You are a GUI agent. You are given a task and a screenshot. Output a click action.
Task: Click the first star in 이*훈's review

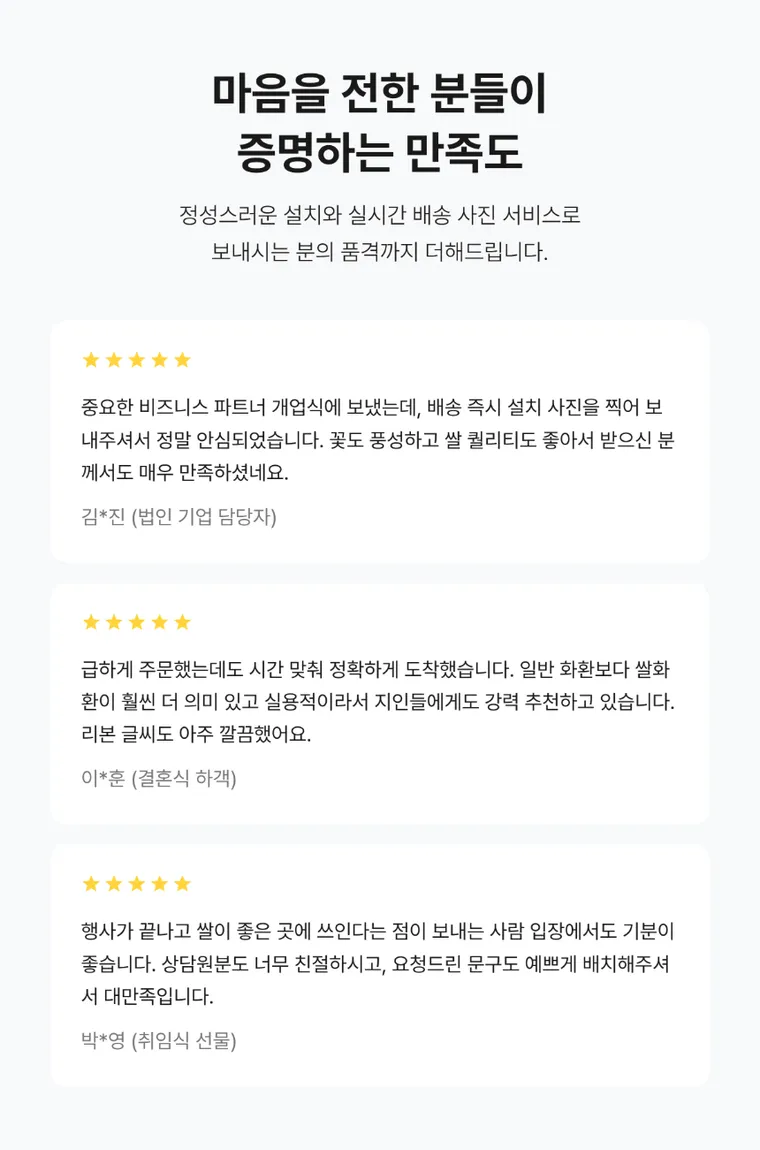click(91, 622)
